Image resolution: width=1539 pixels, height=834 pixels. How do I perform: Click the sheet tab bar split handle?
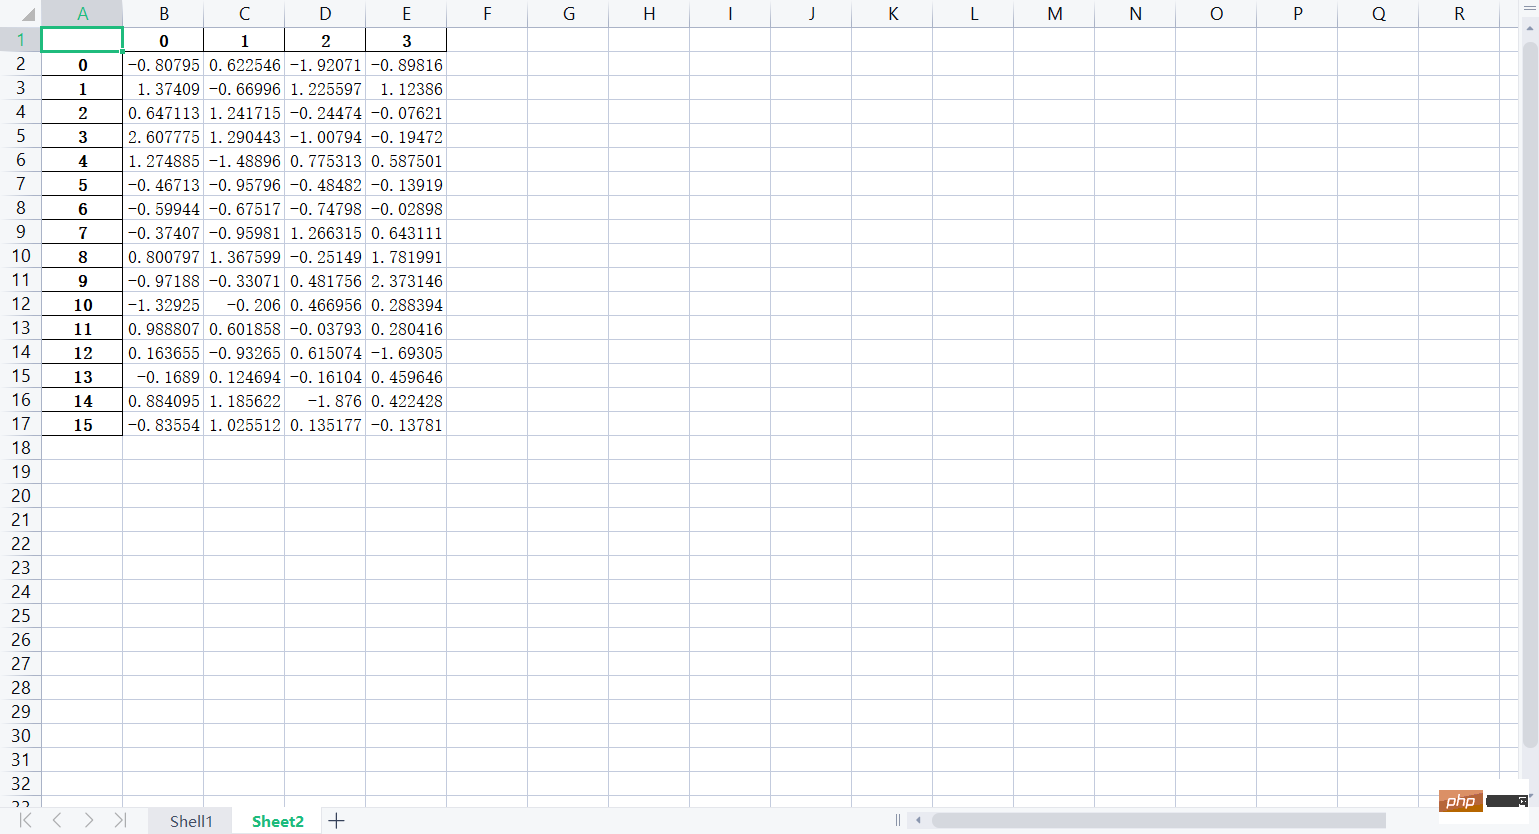coord(897,820)
